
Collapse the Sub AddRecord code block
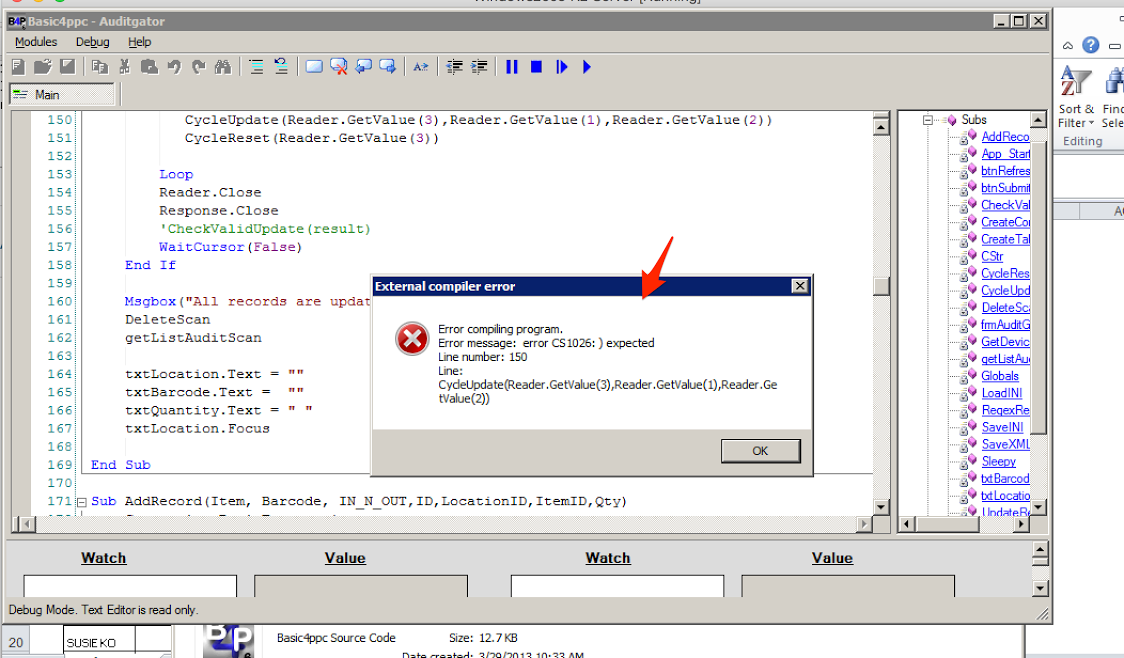[82, 502]
